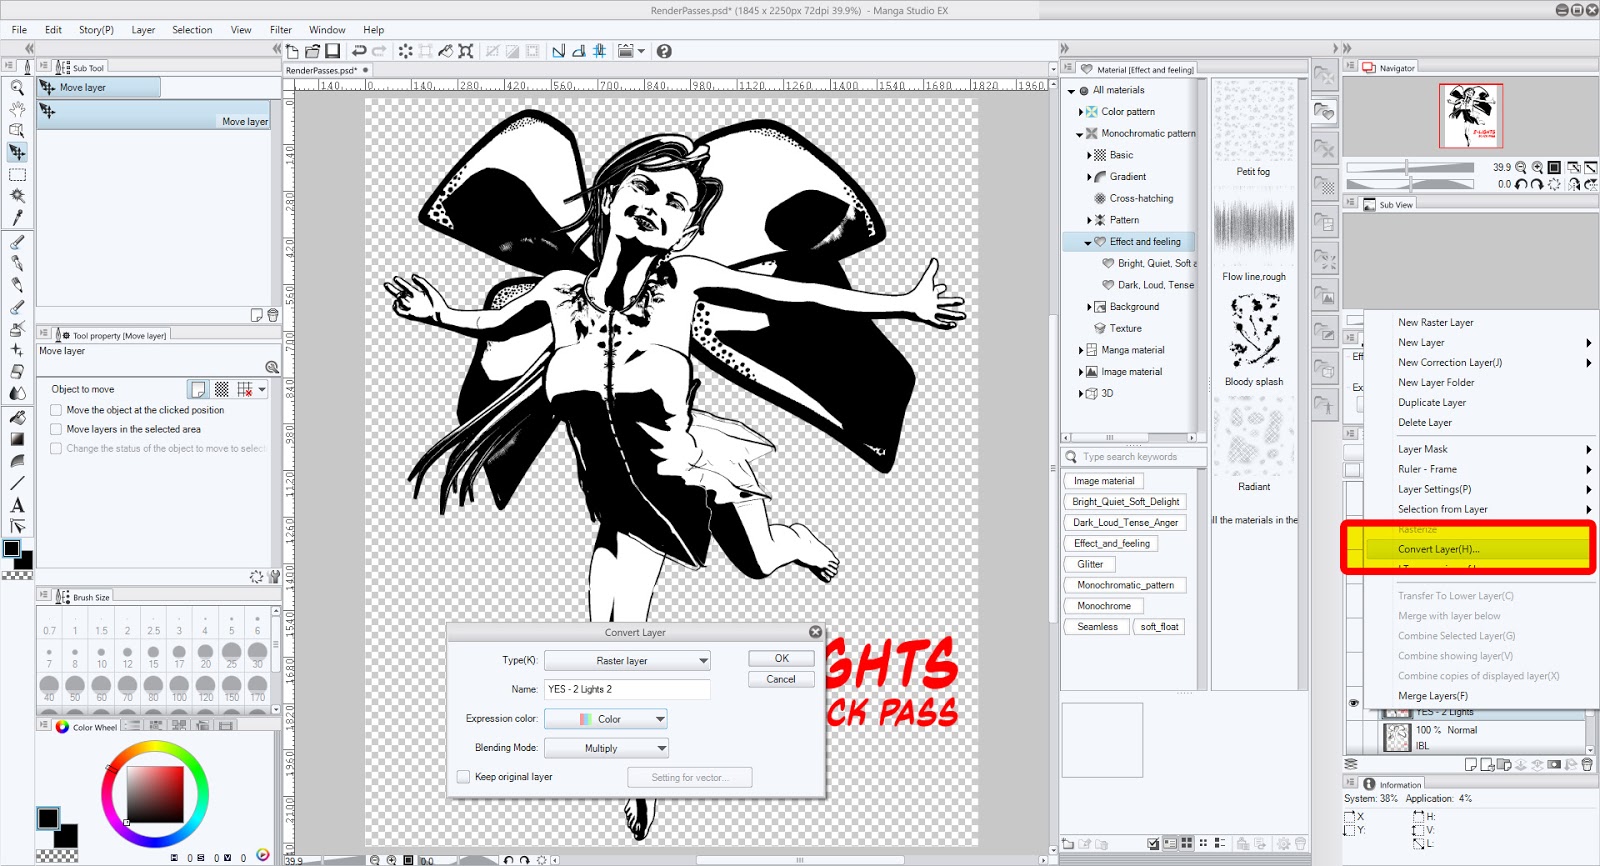This screenshot has width=1600, height=866.
Task: Switch to the Sub View tab
Action: 1389,205
